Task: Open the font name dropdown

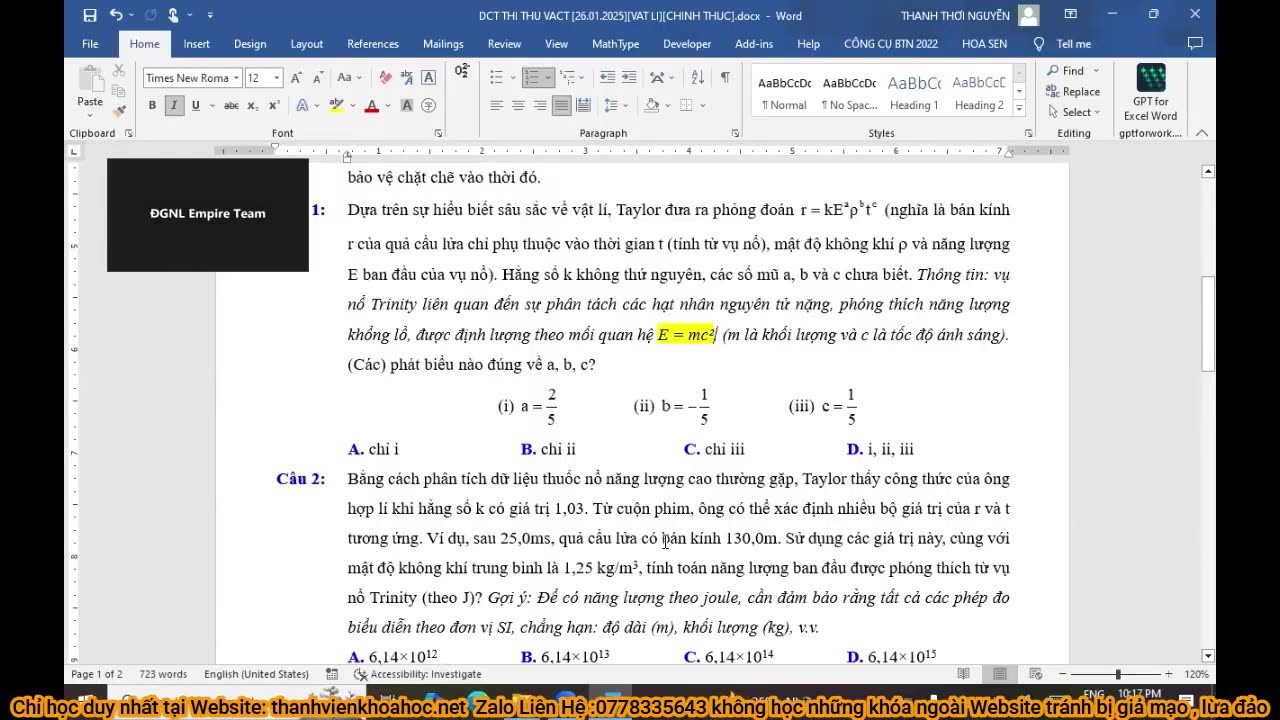Action: tap(236, 78)
